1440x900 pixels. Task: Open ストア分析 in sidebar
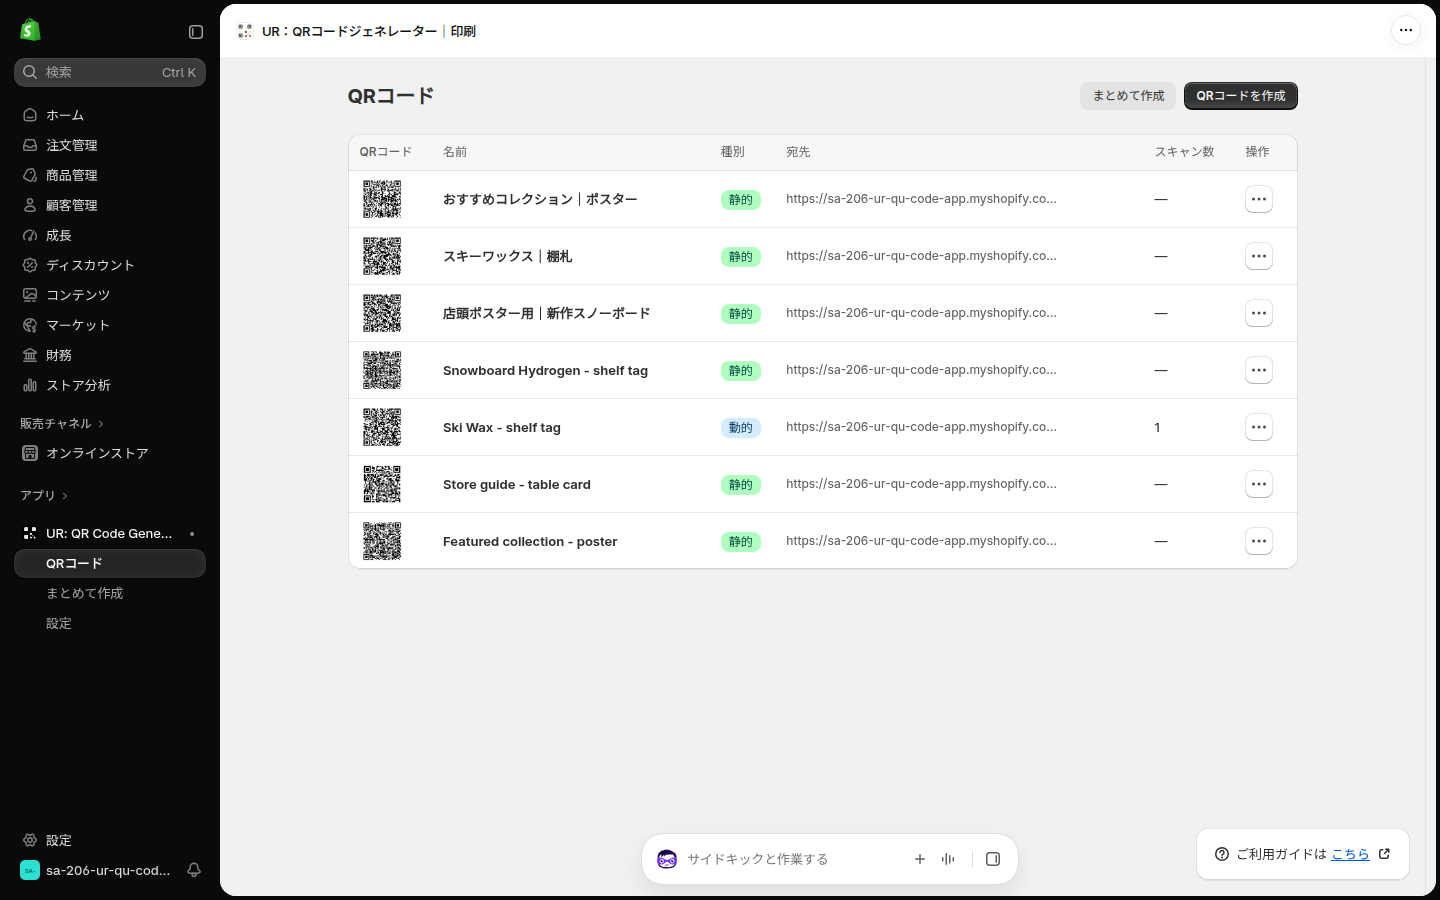point(110,385)
